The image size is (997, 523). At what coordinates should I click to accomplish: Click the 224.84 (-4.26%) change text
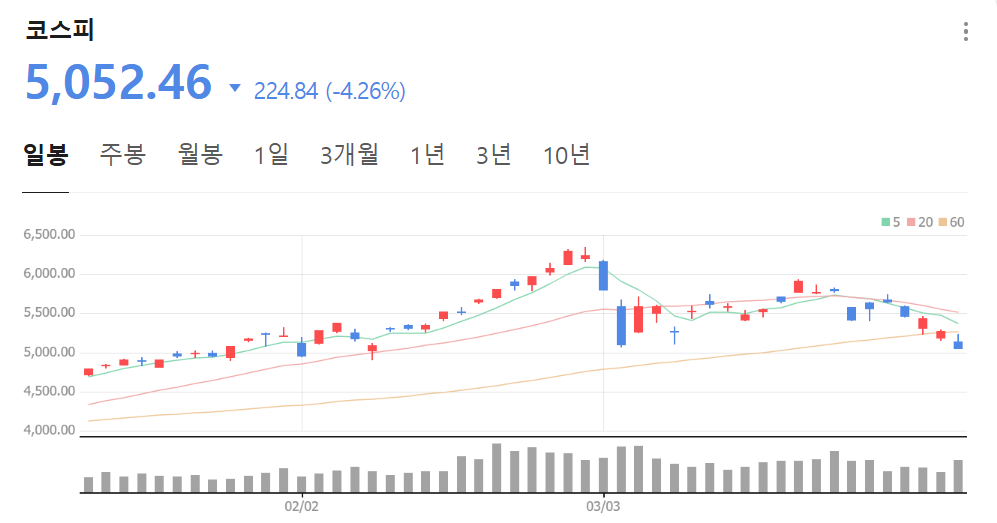click(329, 91)
